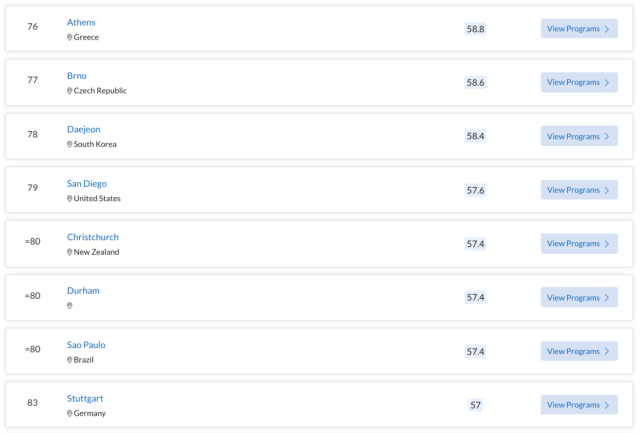Click the location pin beside New Zealand
Image resolution: width=641 pixels, height=433 pixels.
click(x=69, y=252)
